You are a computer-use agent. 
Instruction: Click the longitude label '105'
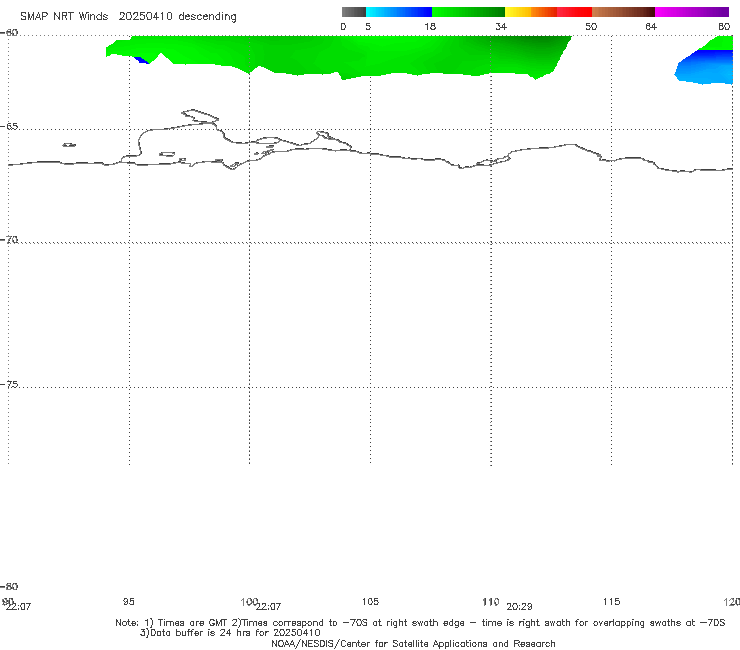370,601
